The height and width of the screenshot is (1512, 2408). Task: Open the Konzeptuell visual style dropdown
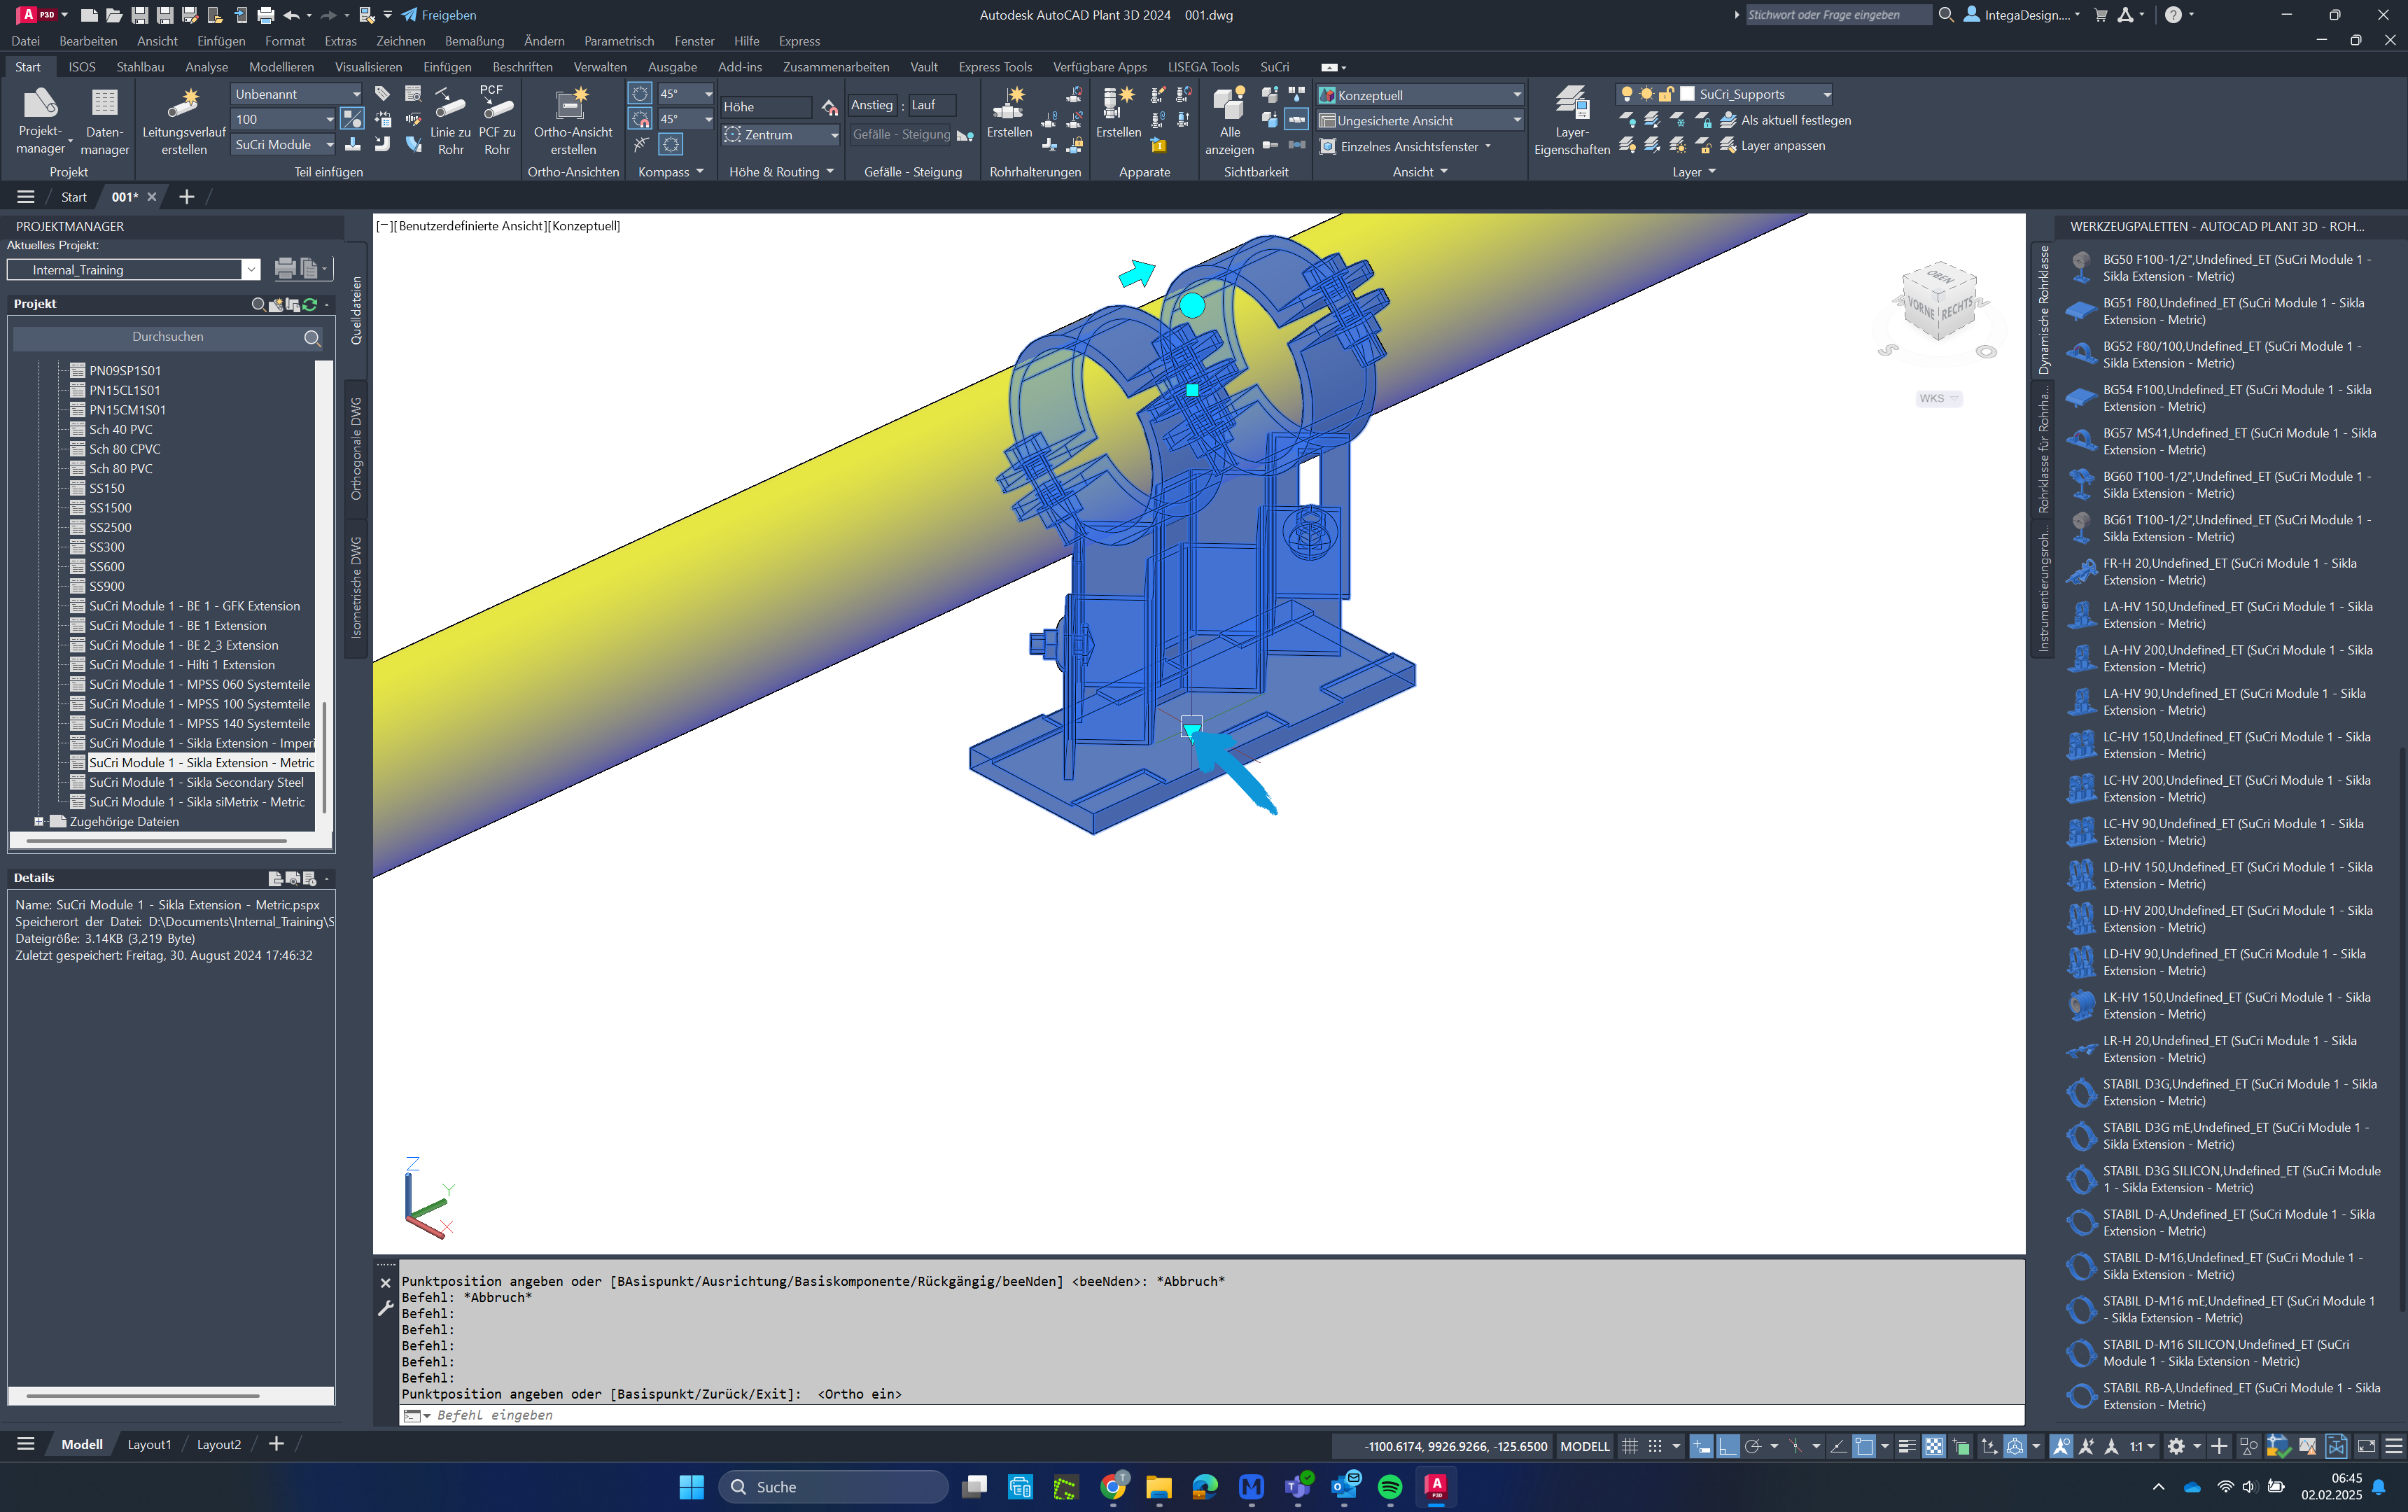tap(1420, 95)
